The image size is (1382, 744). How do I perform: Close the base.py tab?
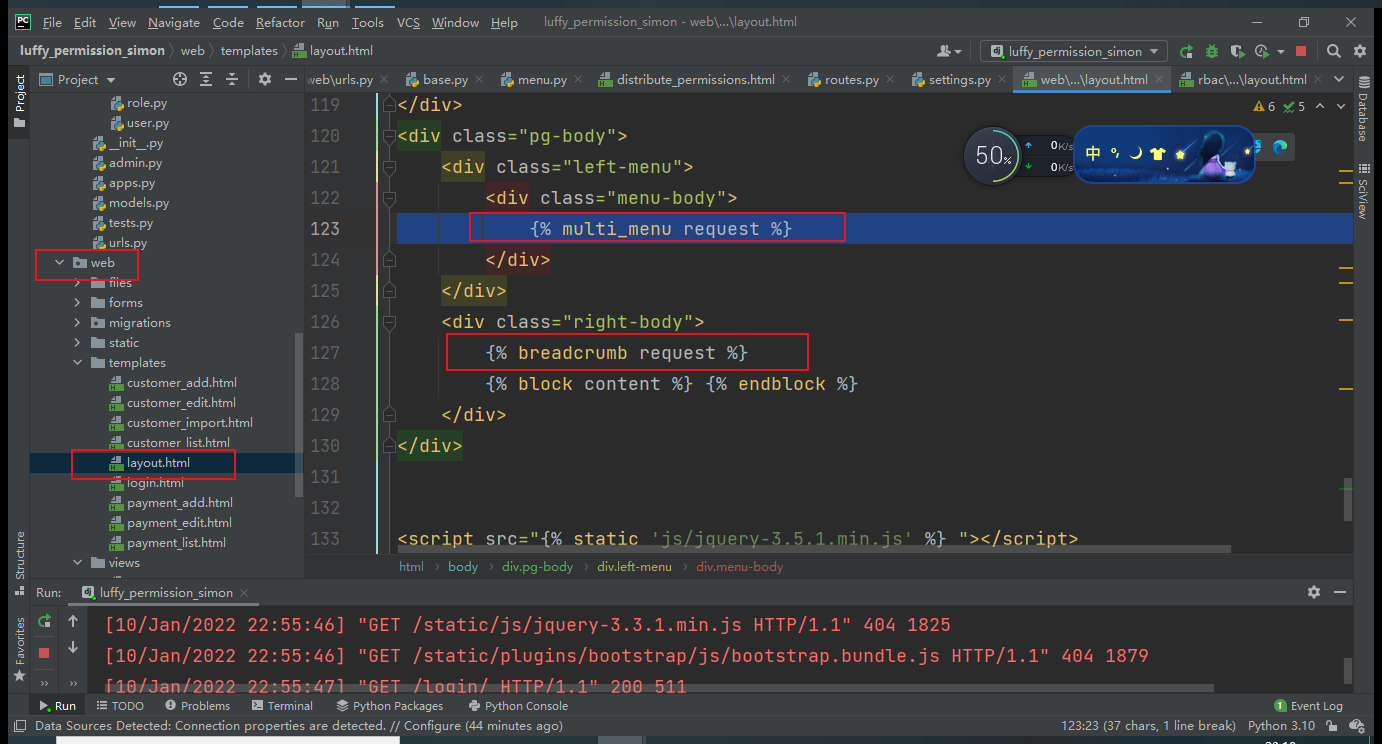tap(480, 80)
